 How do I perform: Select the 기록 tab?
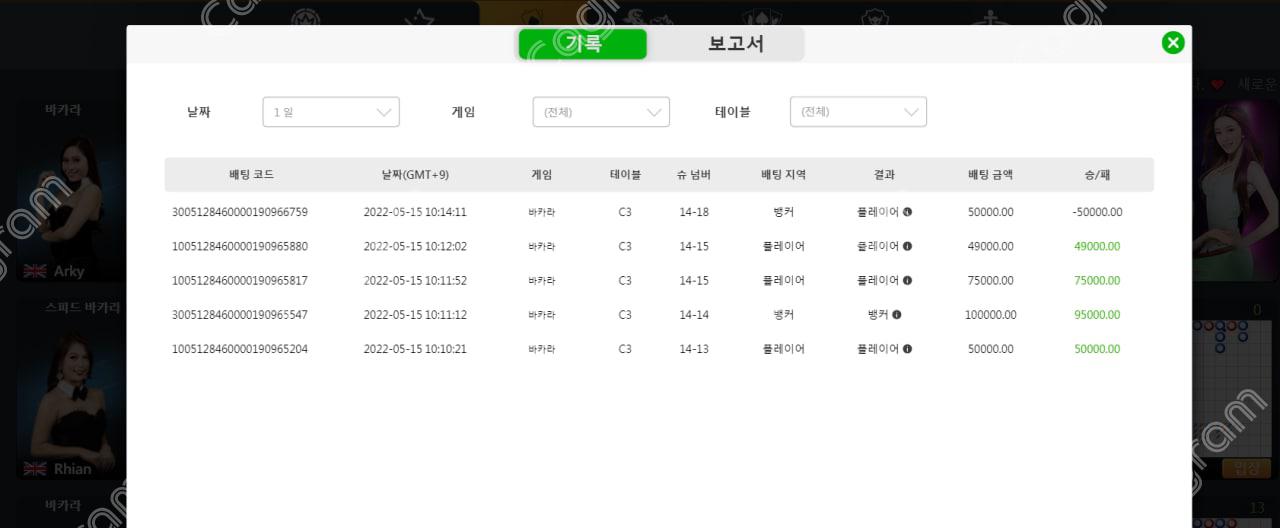pyautogui.click(x=582, y=44)
